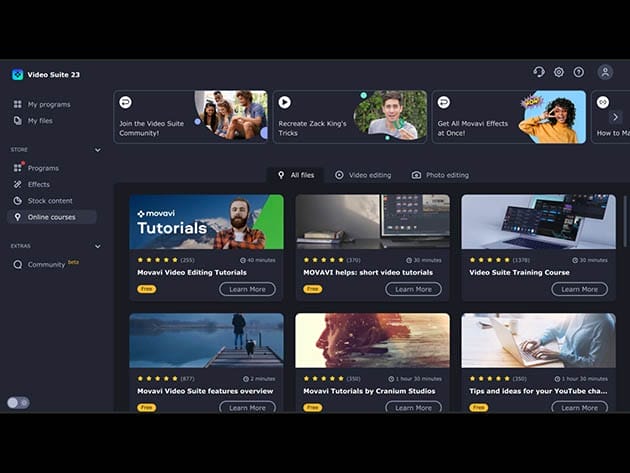630x473 pixels.
Task: Open the support headset icon
Action: tap(539, 72)
